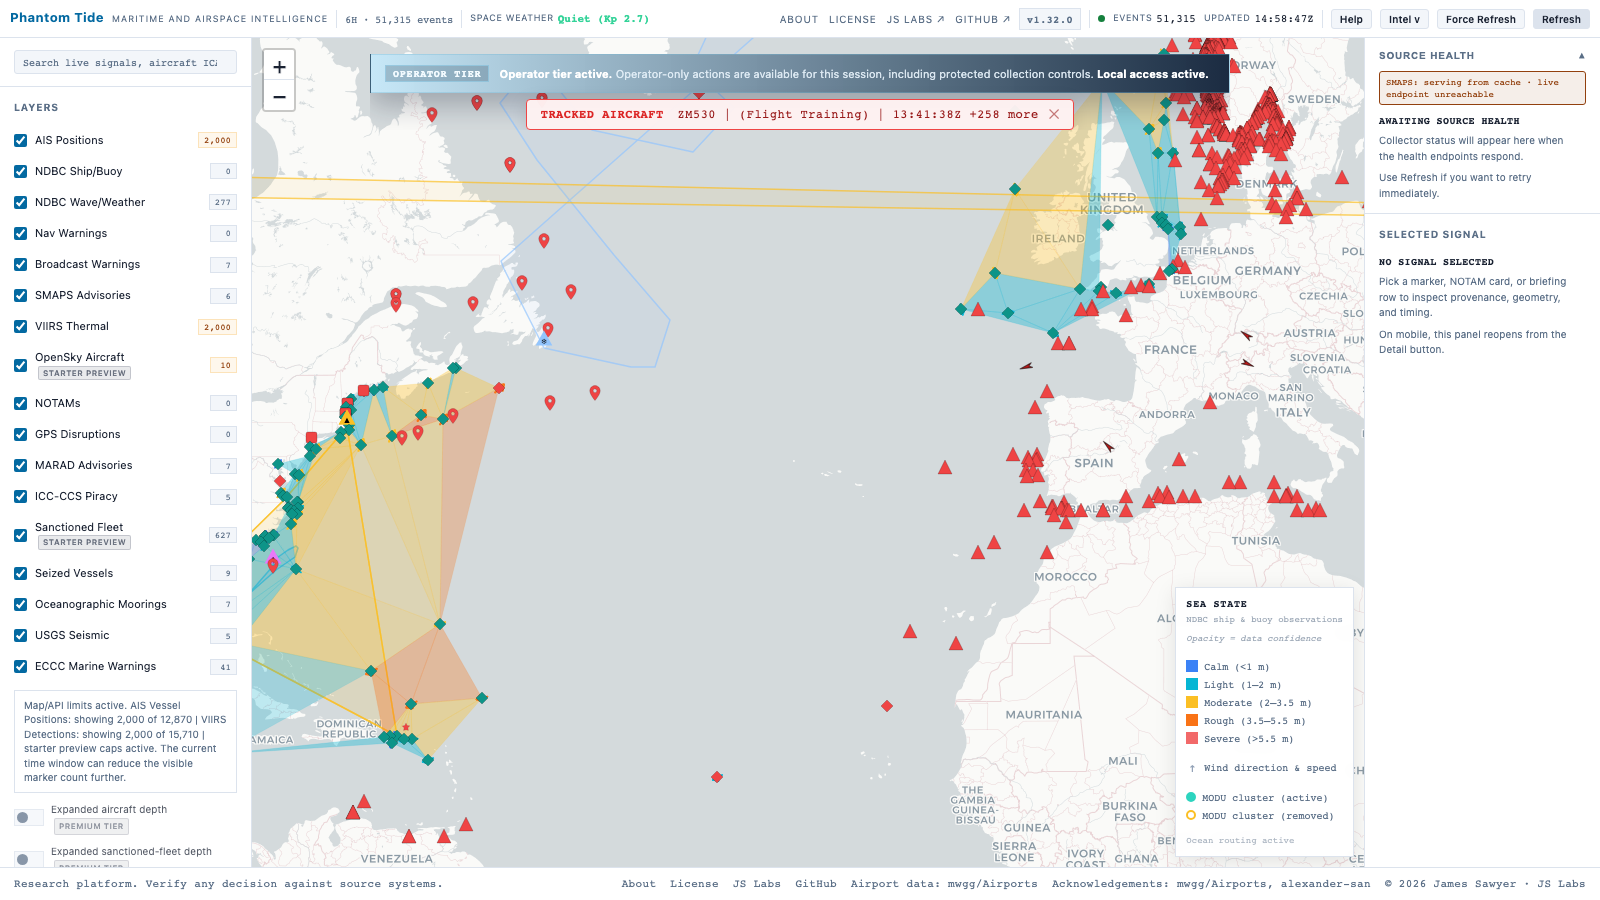The height and width of the screenshot is (900, 1600).
Task: Toggle the AIS Positions layer checkbox
Action: 20,140
